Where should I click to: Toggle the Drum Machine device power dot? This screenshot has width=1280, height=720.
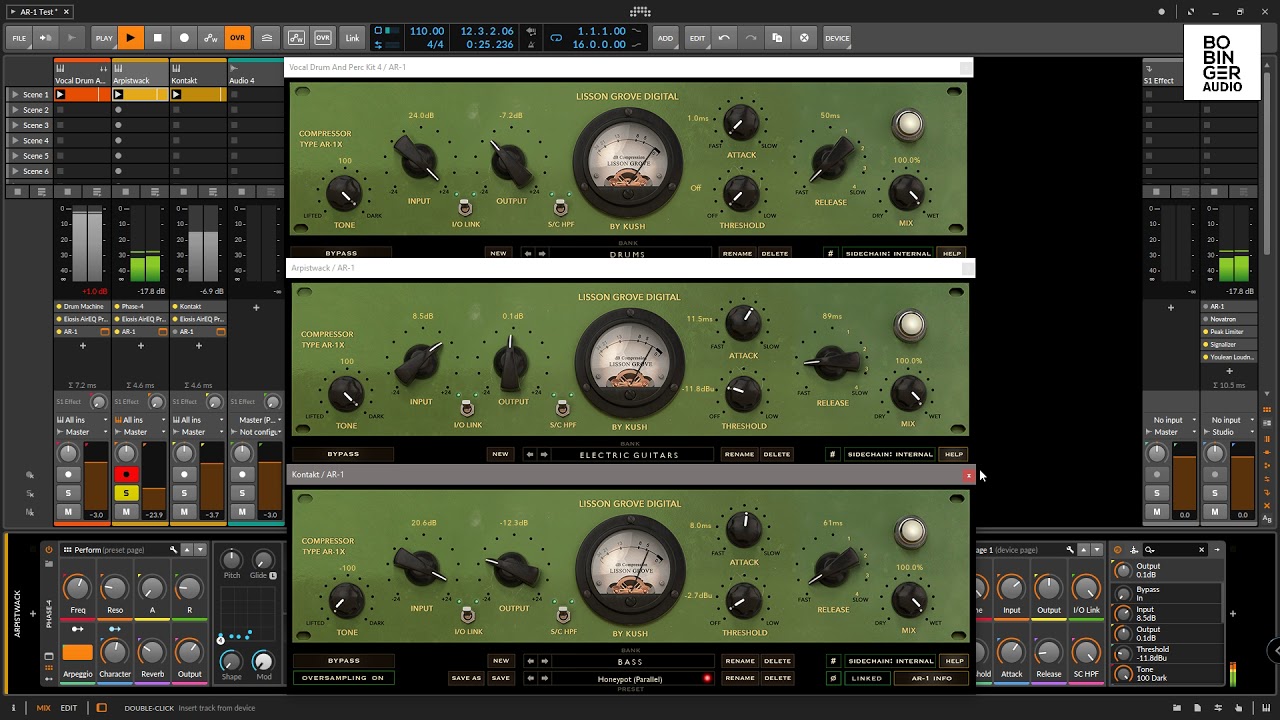60,307
